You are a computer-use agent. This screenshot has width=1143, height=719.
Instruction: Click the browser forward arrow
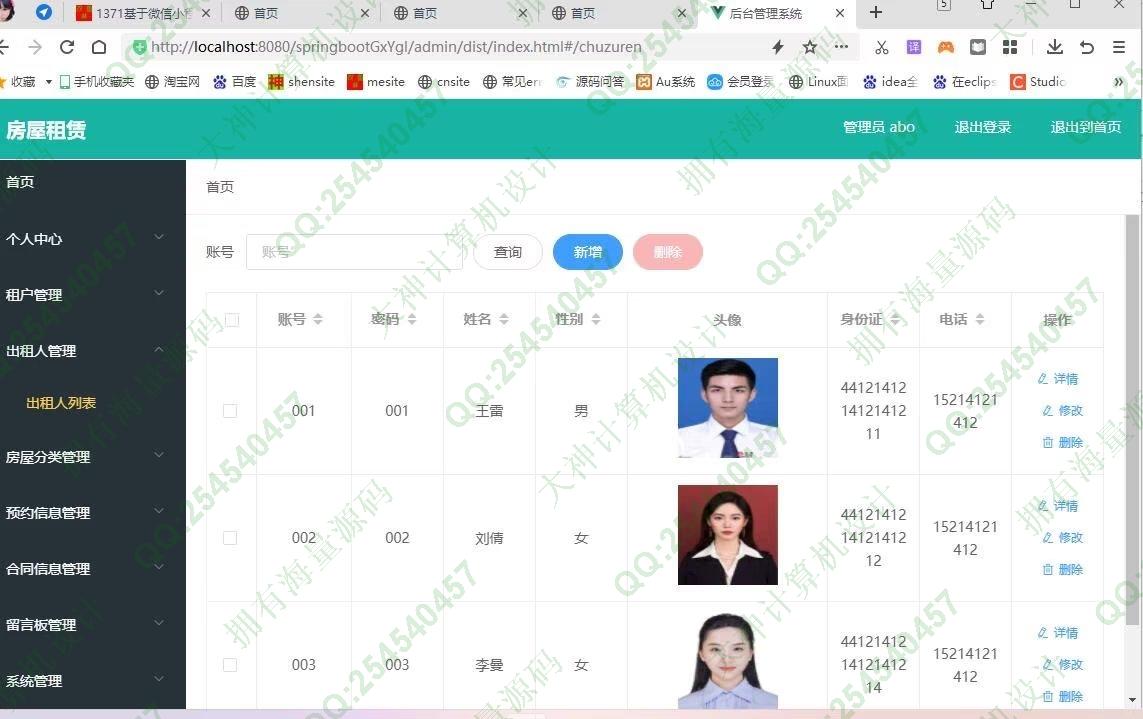[x=34, y=47]
